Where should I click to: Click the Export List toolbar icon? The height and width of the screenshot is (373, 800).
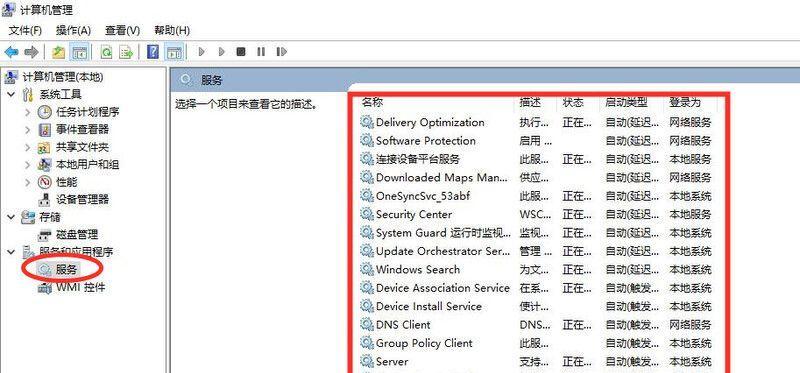pos(126,52)
